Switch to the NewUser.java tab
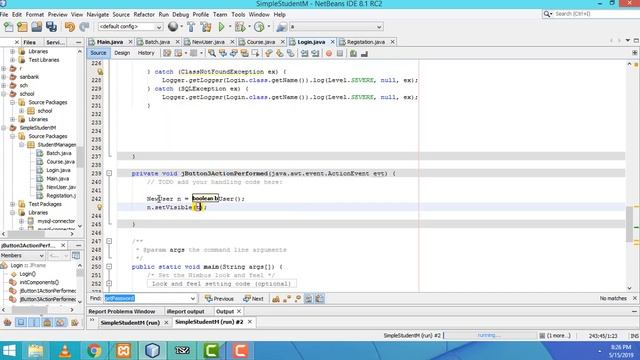Image resolution: width=640 pixels, height=360 pixels. [x=208, y=42]
